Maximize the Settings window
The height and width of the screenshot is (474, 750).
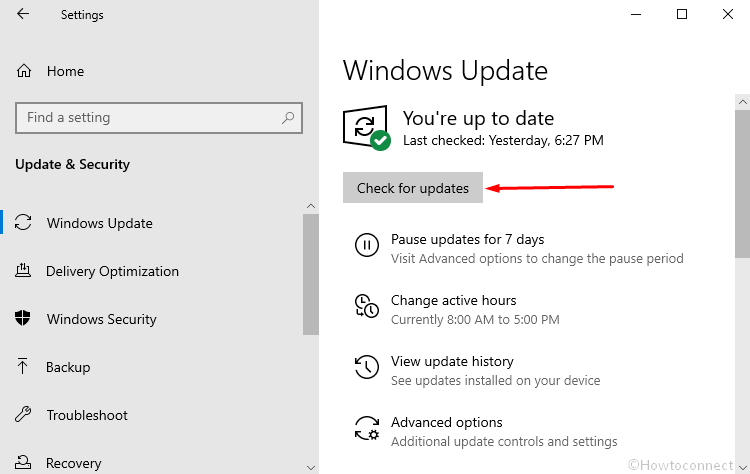click(x=682, y=14)
